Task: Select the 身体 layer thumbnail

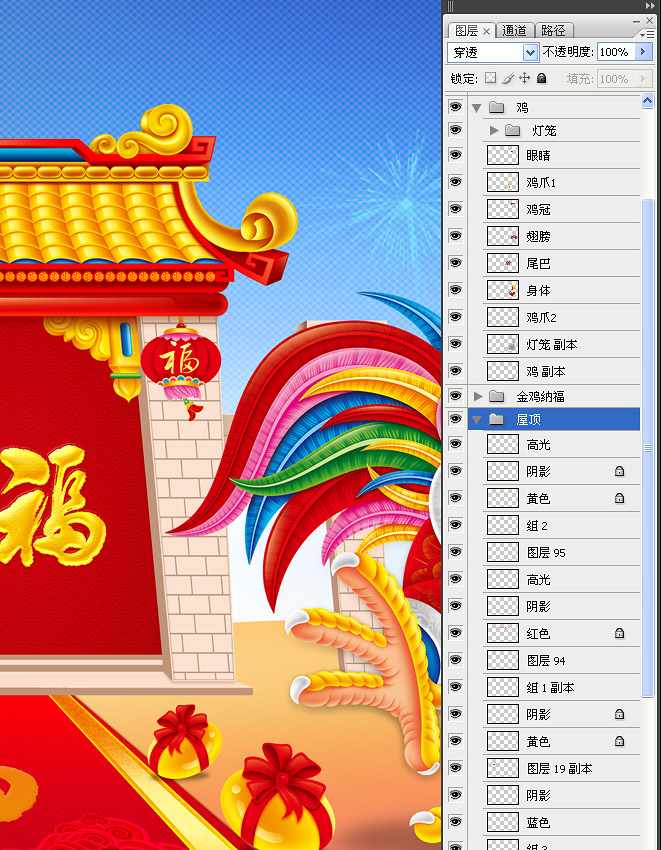Action: tap(503, 290)
